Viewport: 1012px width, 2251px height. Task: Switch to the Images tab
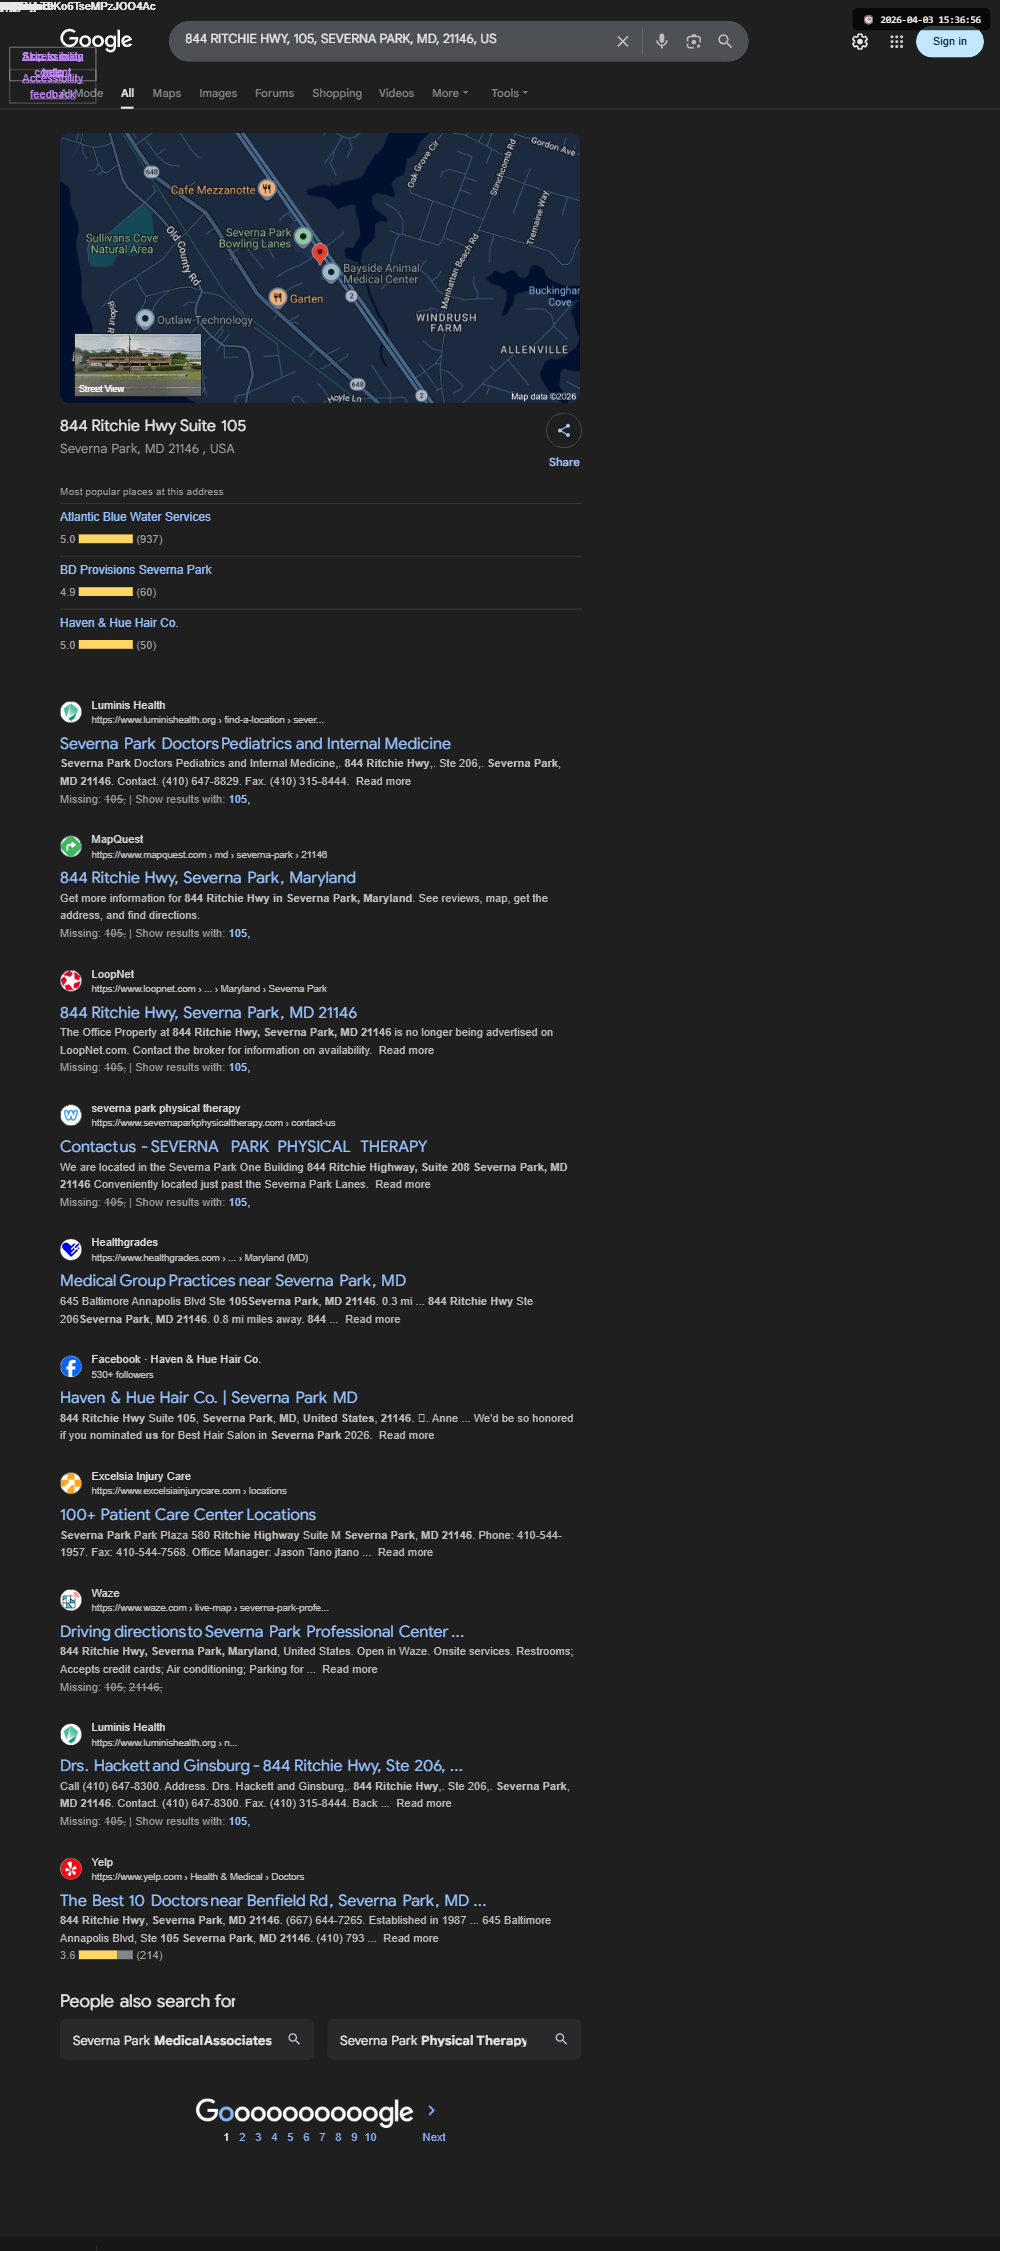click(218, 93)
